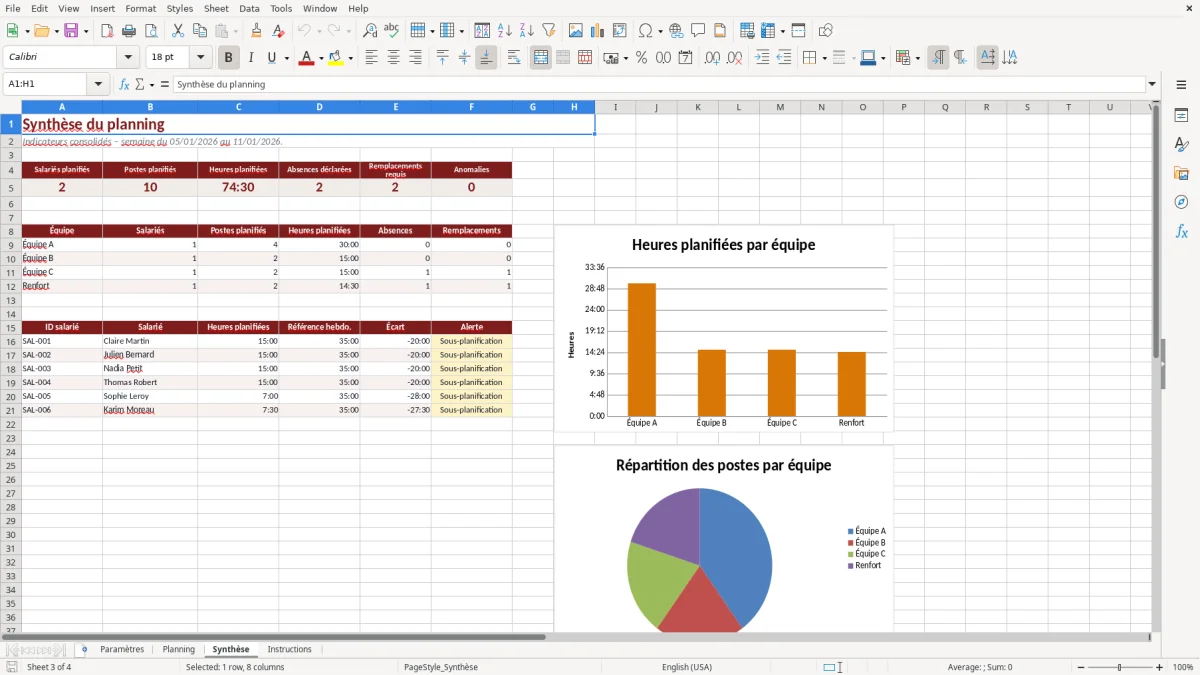Click the Insert Comment icon
This screenshot has width=1200, height=675.
click(x=698, y=31)
